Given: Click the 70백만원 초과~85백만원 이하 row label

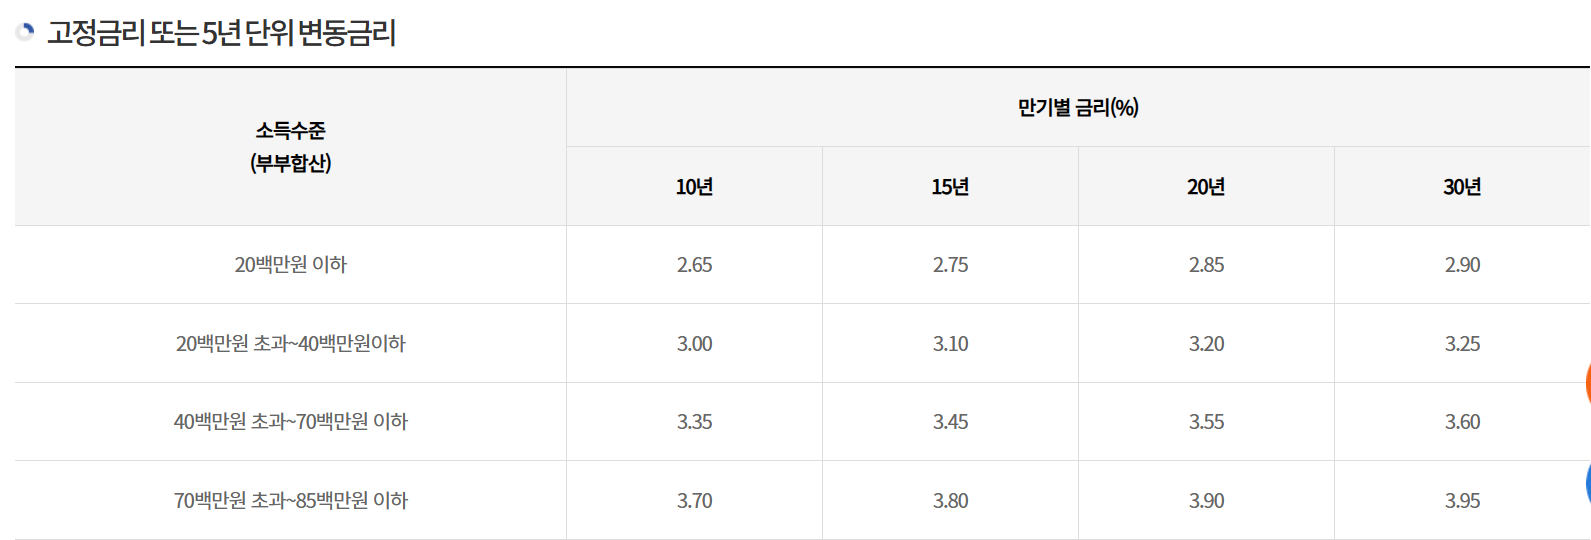Looking at the screenshot, I should coord(291,501).
